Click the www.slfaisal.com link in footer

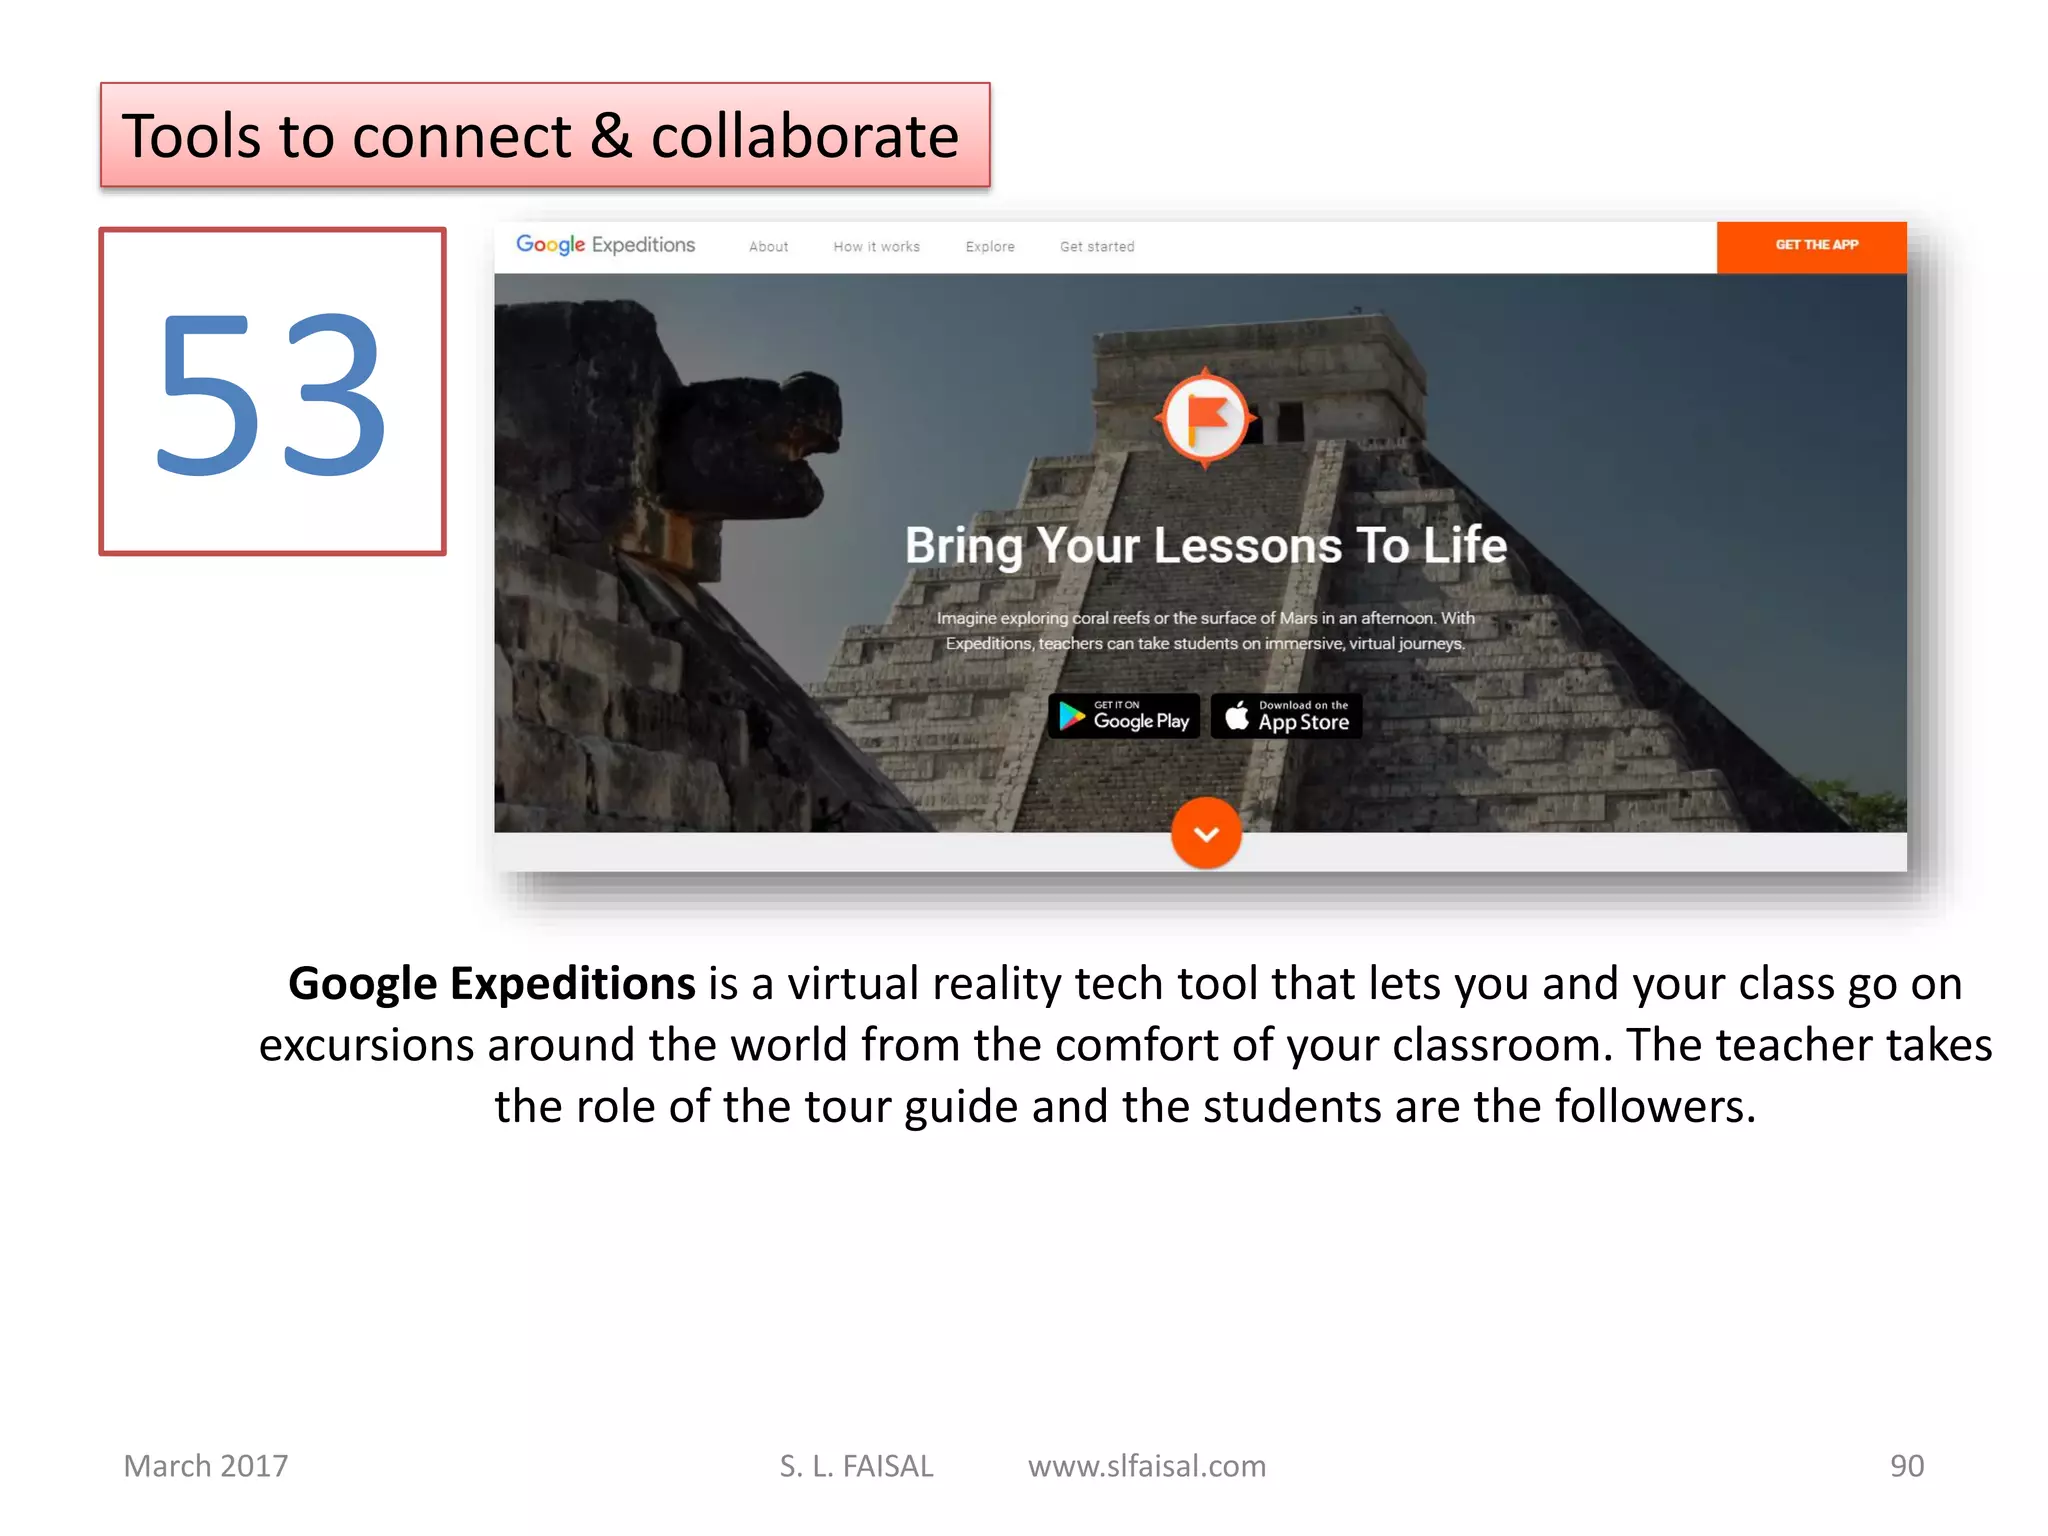(1147, 1466)
